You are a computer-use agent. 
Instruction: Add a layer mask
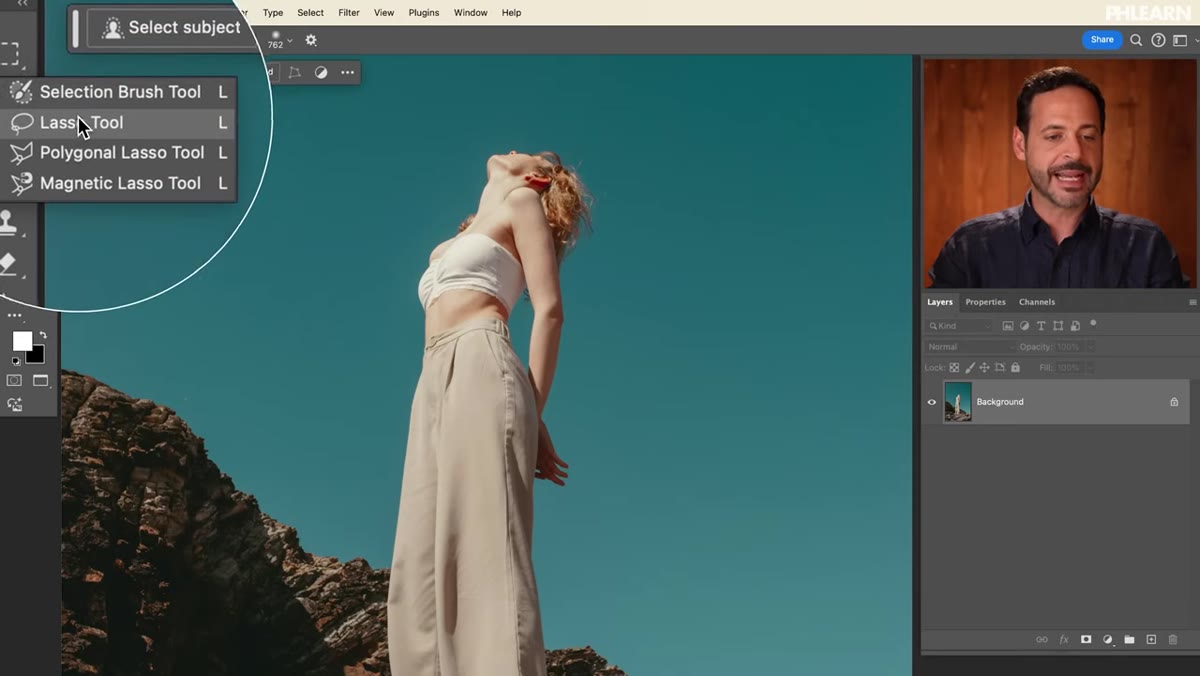[1086, 640]
